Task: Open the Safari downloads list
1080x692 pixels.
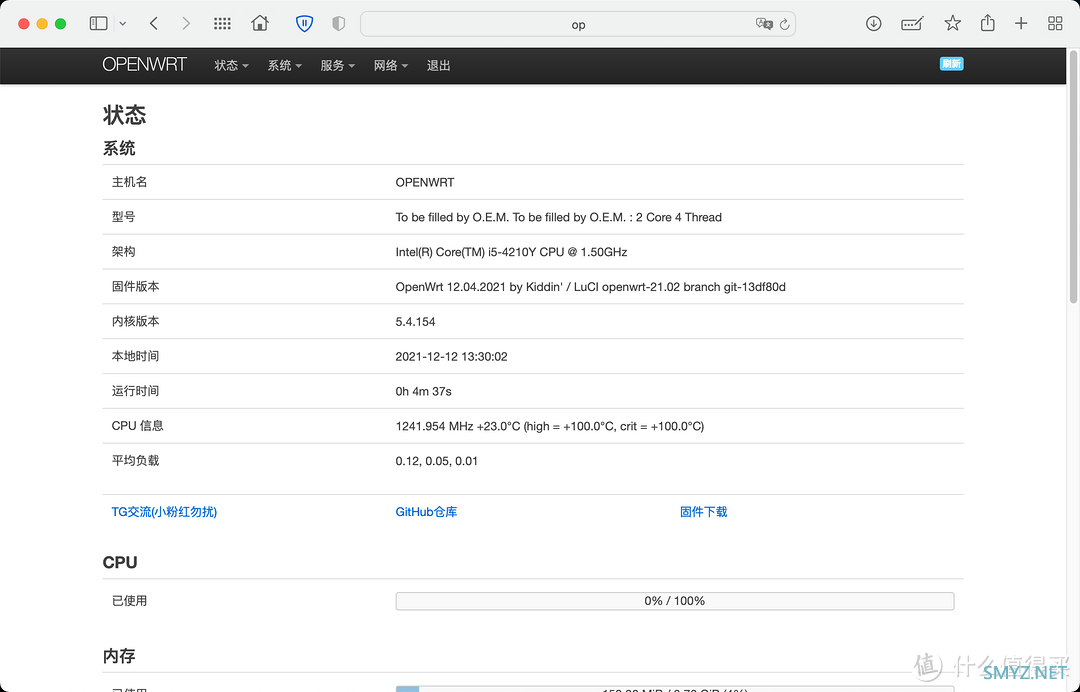Action: point(873,23)
